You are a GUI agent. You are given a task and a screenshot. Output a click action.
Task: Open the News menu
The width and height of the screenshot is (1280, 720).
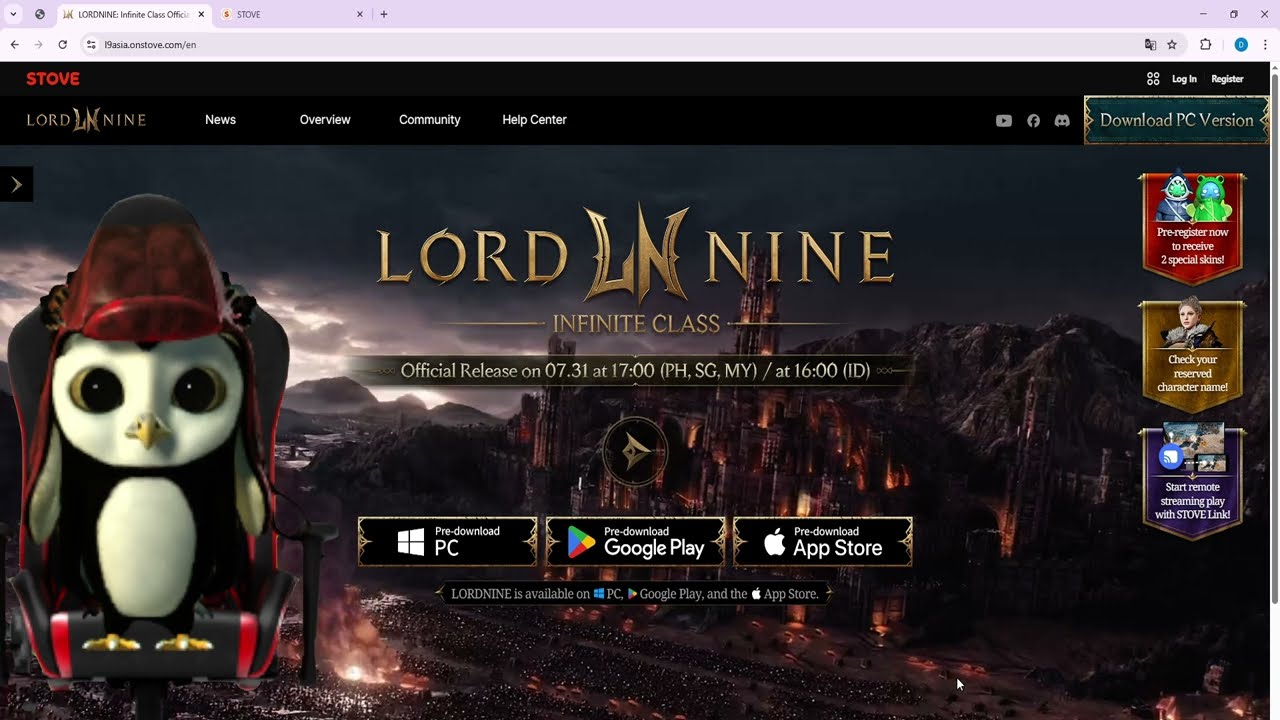point(220,120)
